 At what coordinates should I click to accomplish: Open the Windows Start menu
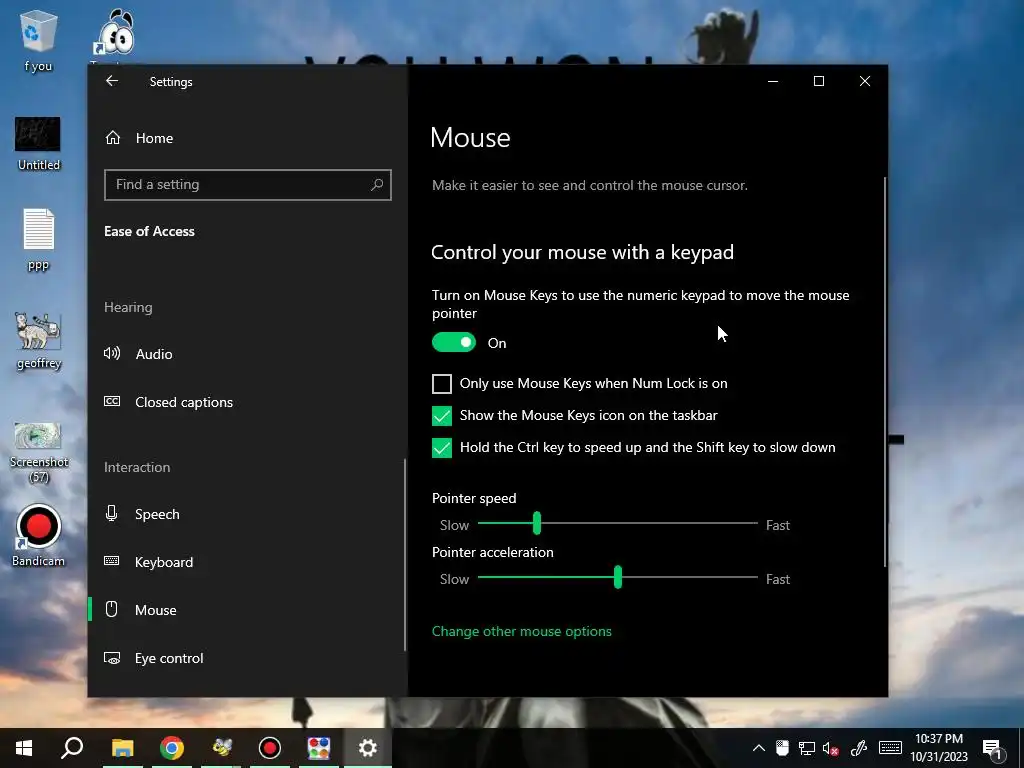coord(24,748)
